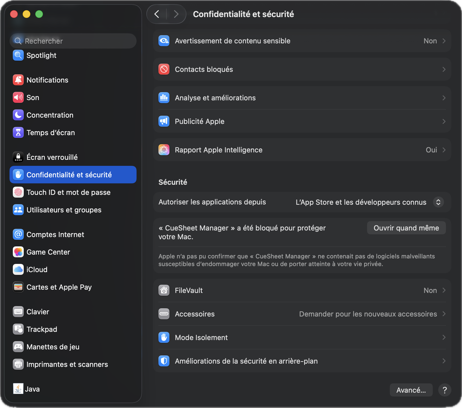Click the Java label in the sidebar
The height and width of the screenshot is (408, 462).
32,389
